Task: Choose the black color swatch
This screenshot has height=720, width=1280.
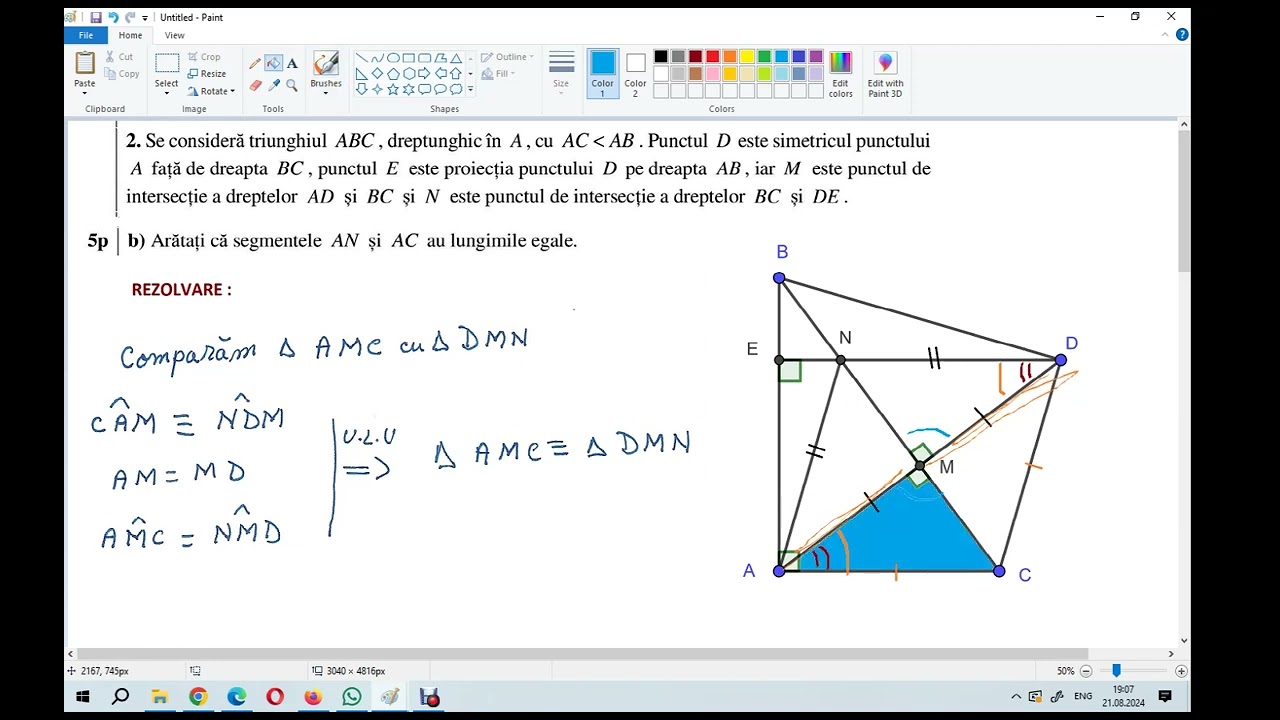Action: pyautogui.click(x=661, y=57)
